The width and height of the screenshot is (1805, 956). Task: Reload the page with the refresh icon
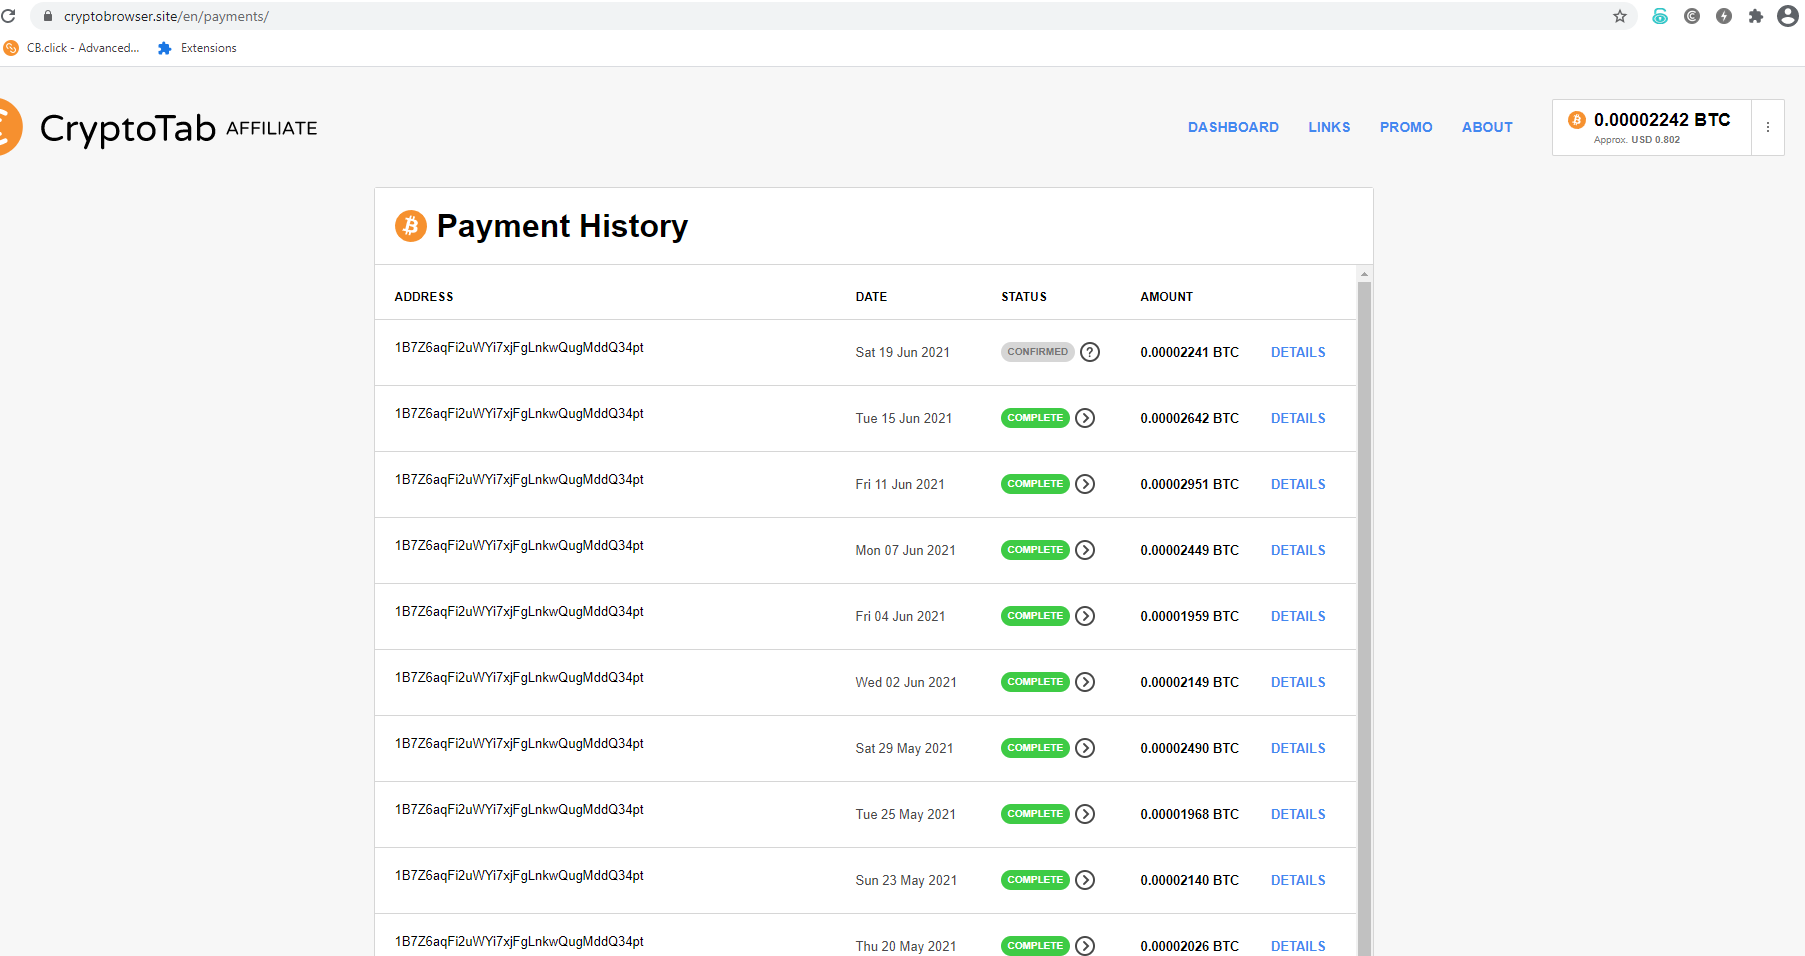pos(8,16)
